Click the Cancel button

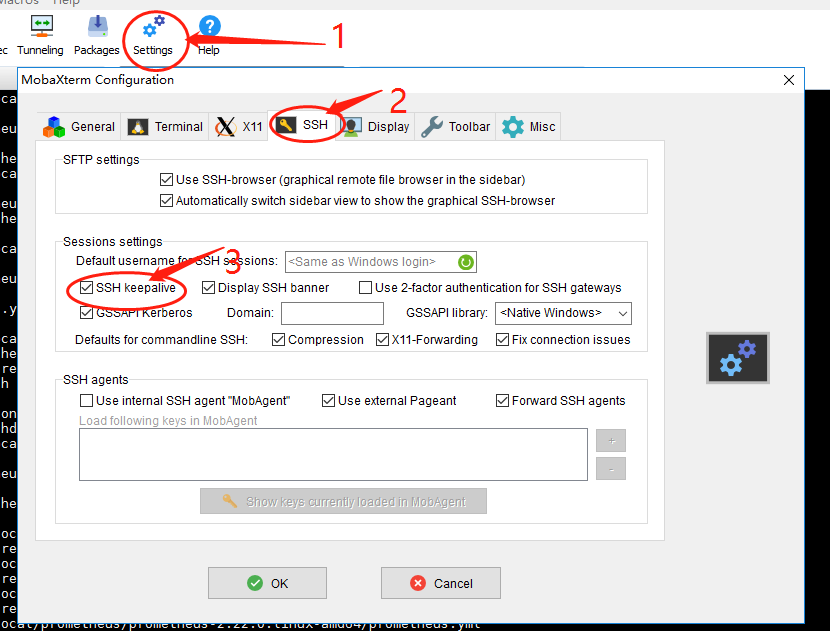tap(441, 583)
